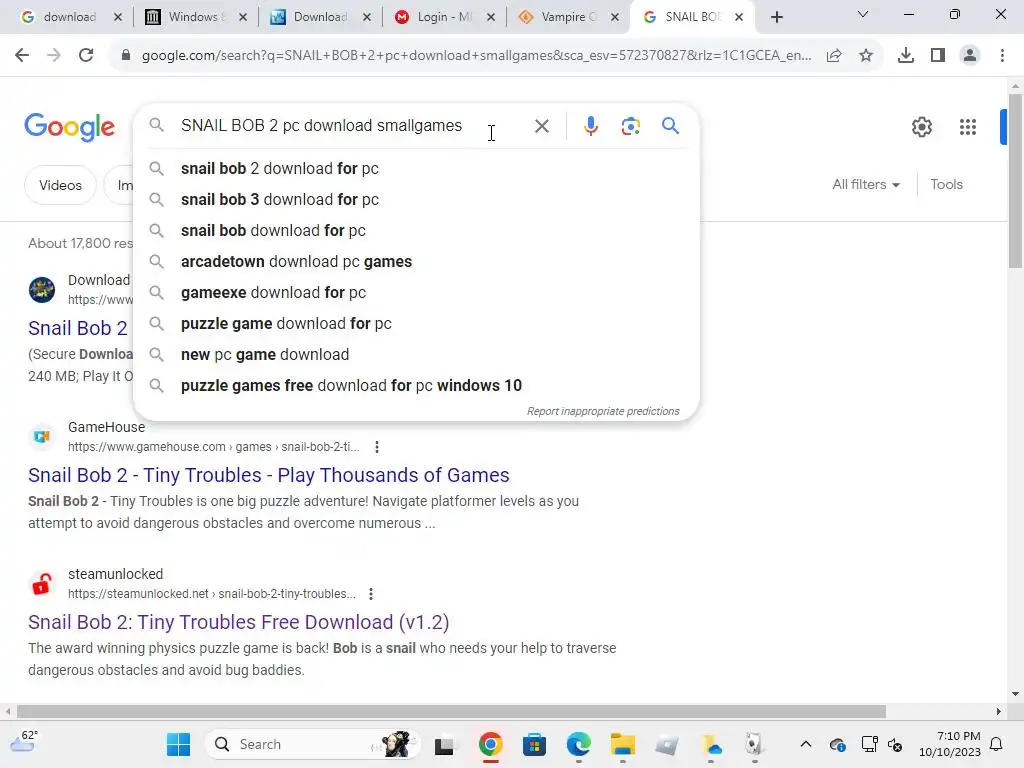Open Snail Bob 2: Tiny Troubles Free Download result
This screenshot has width=1024, height=768.
[x=238, y=622]
